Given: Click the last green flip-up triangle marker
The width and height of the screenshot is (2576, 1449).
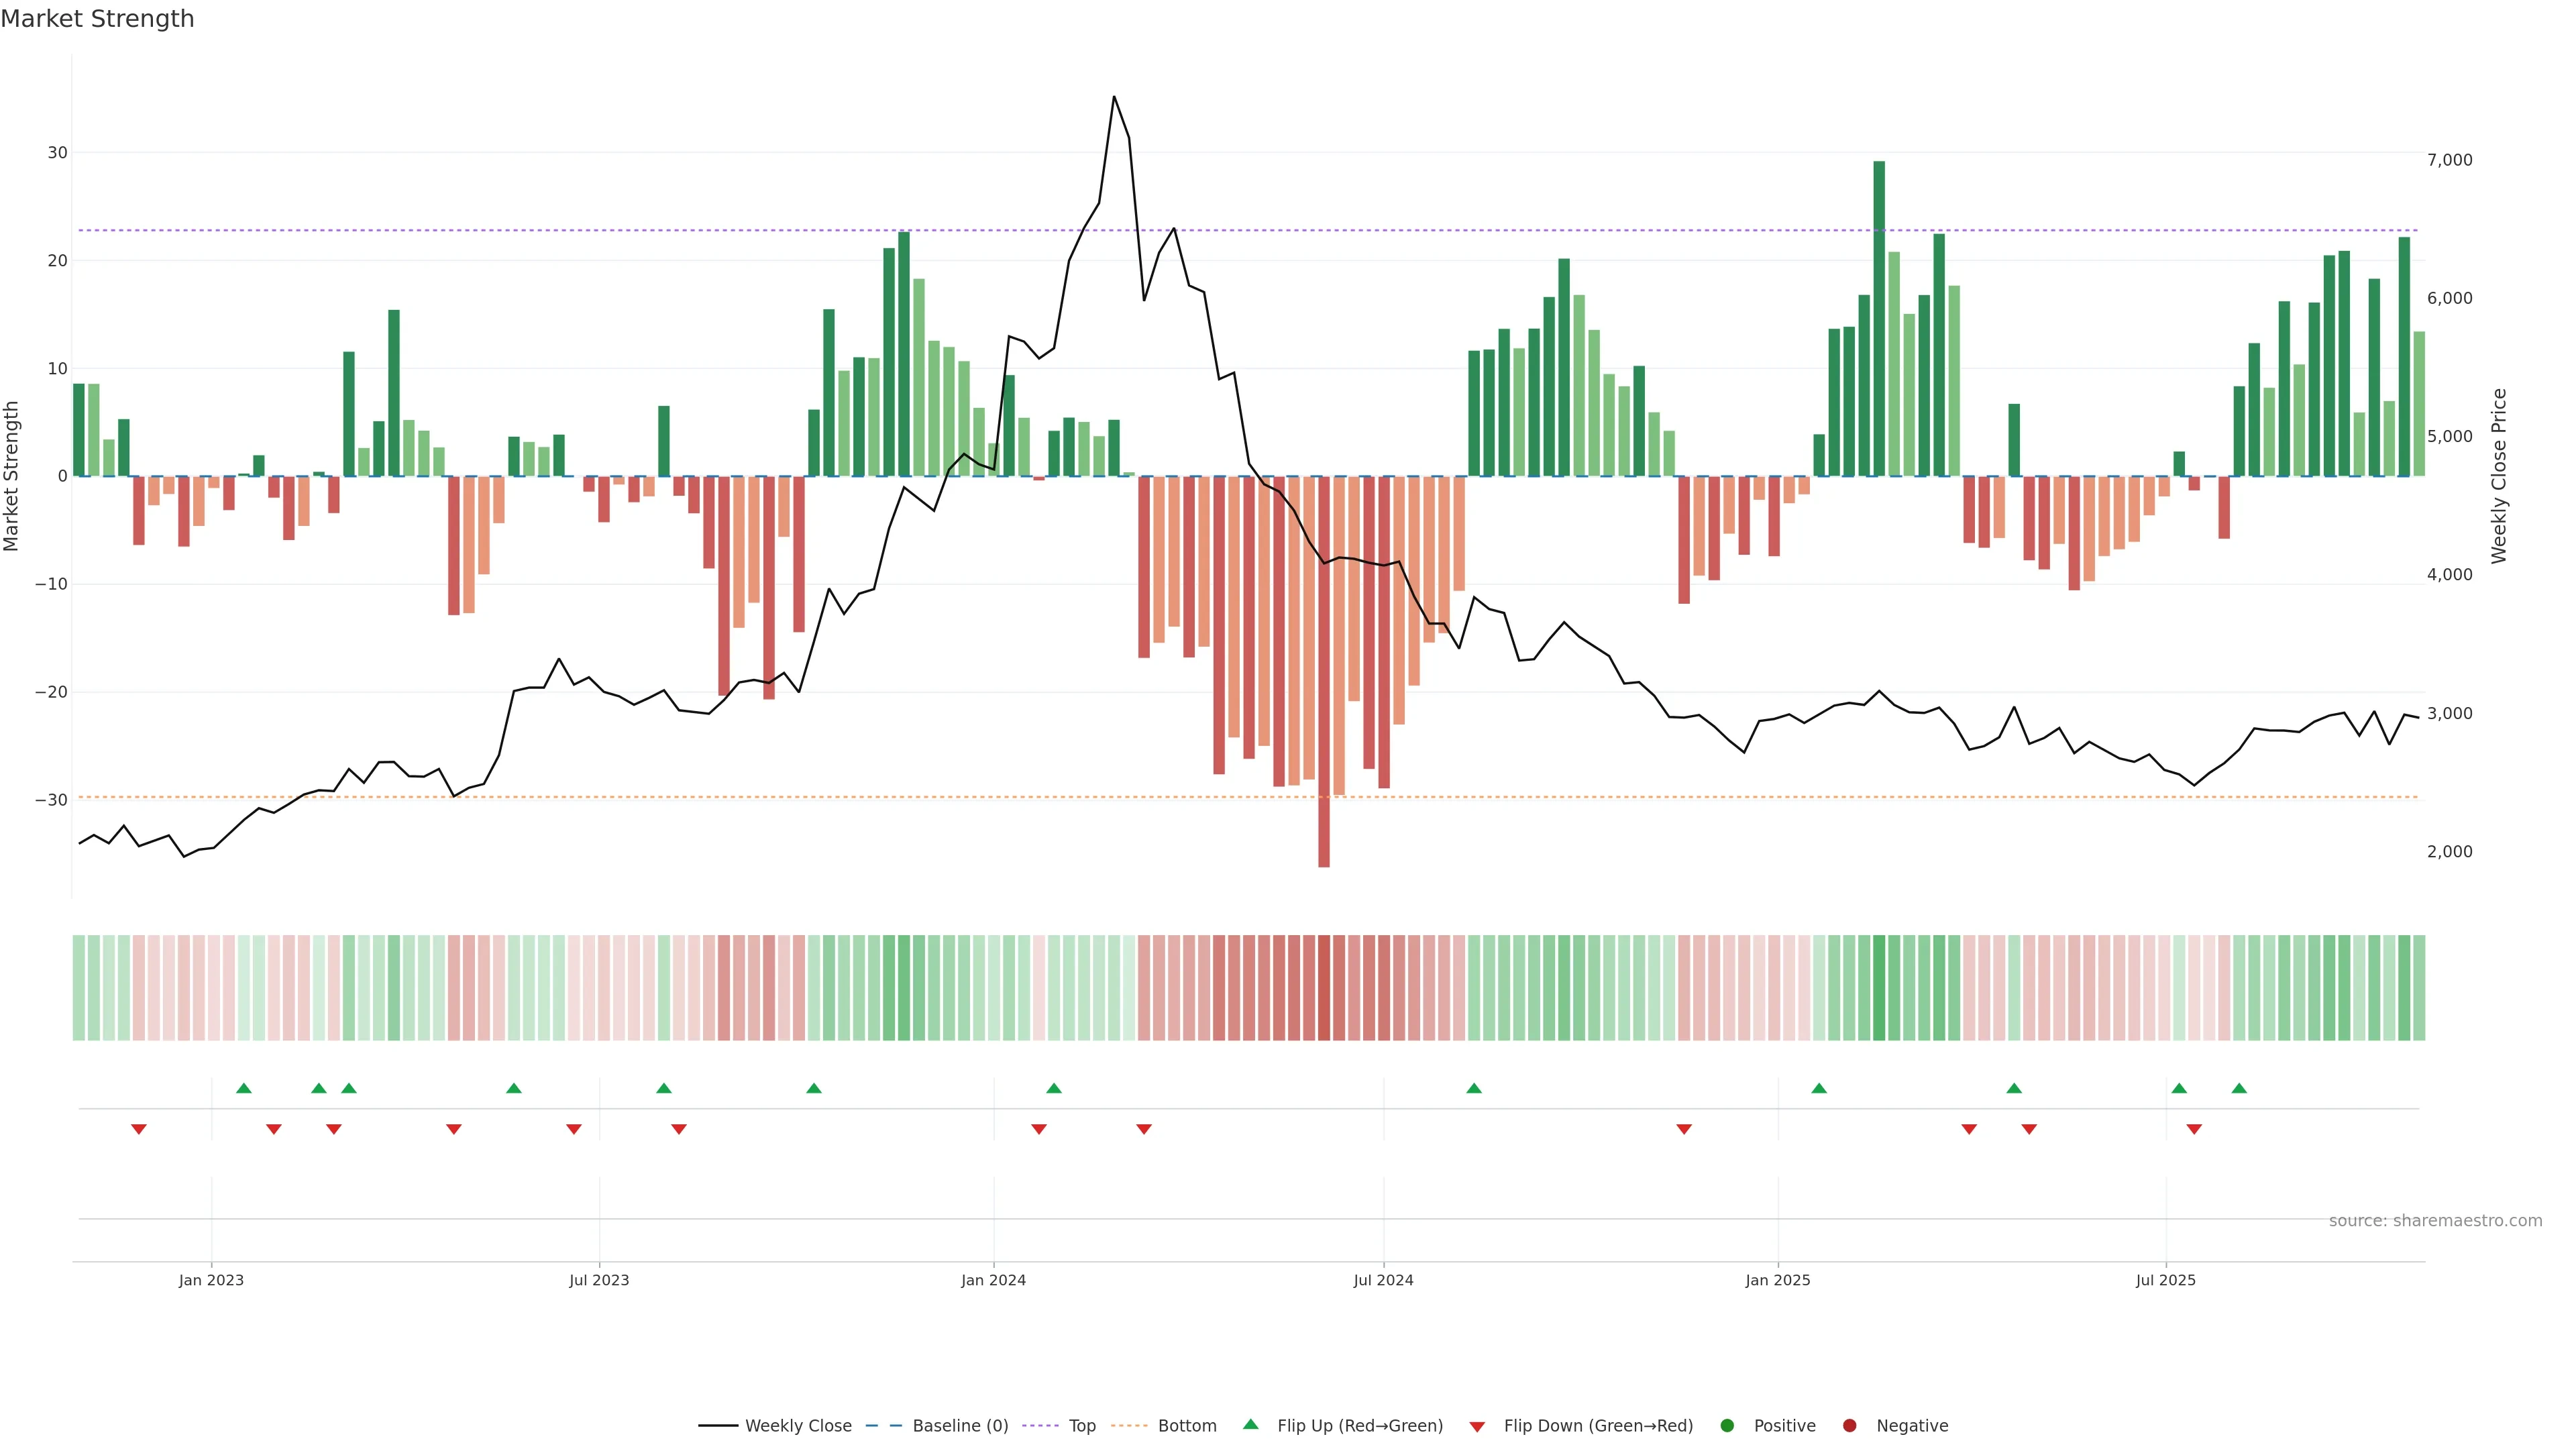Looking at the screenshot, I should click(x=2239, y=1088).
